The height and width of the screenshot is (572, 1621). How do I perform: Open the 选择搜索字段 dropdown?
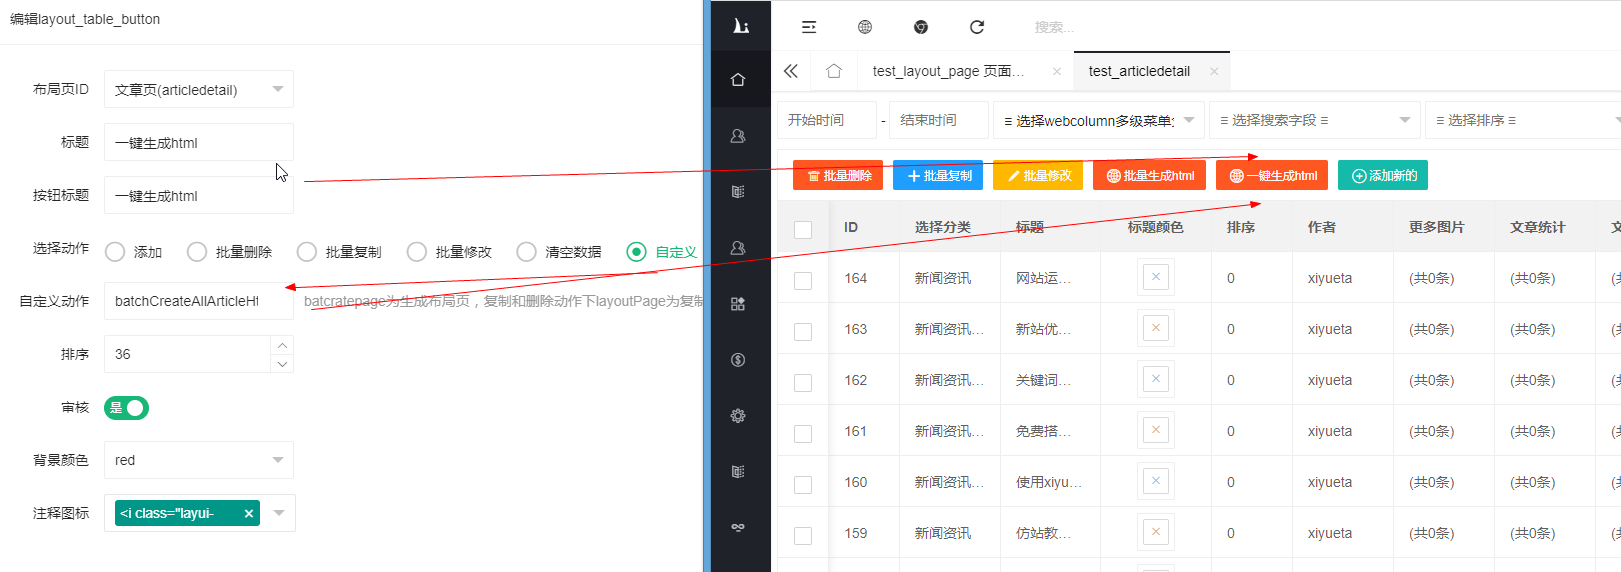pyautogui.click(x=1314, y=120)
